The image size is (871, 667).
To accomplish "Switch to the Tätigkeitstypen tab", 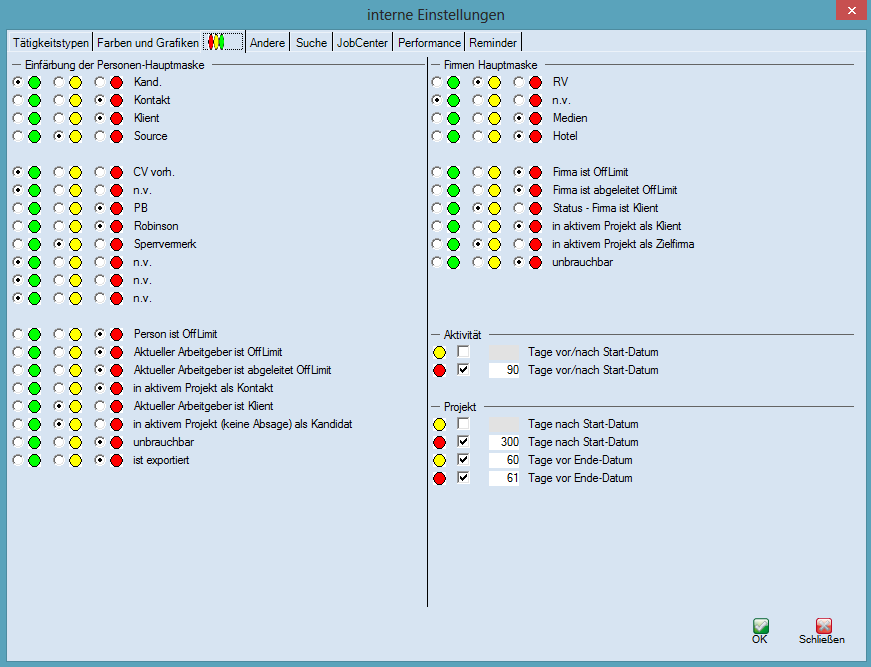I will [50, 43].
